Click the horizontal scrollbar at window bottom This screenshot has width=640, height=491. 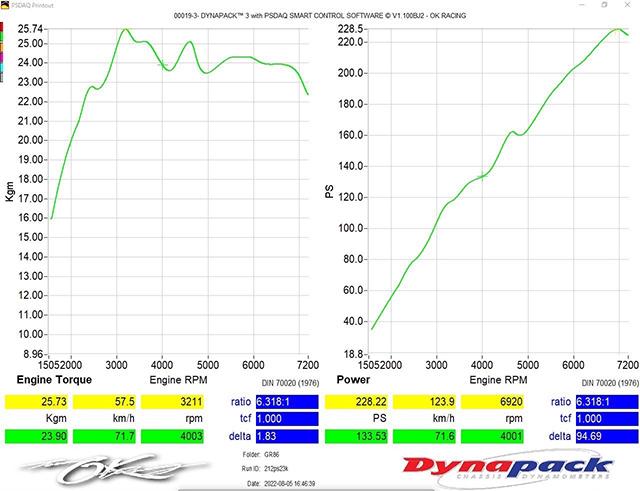306,489
